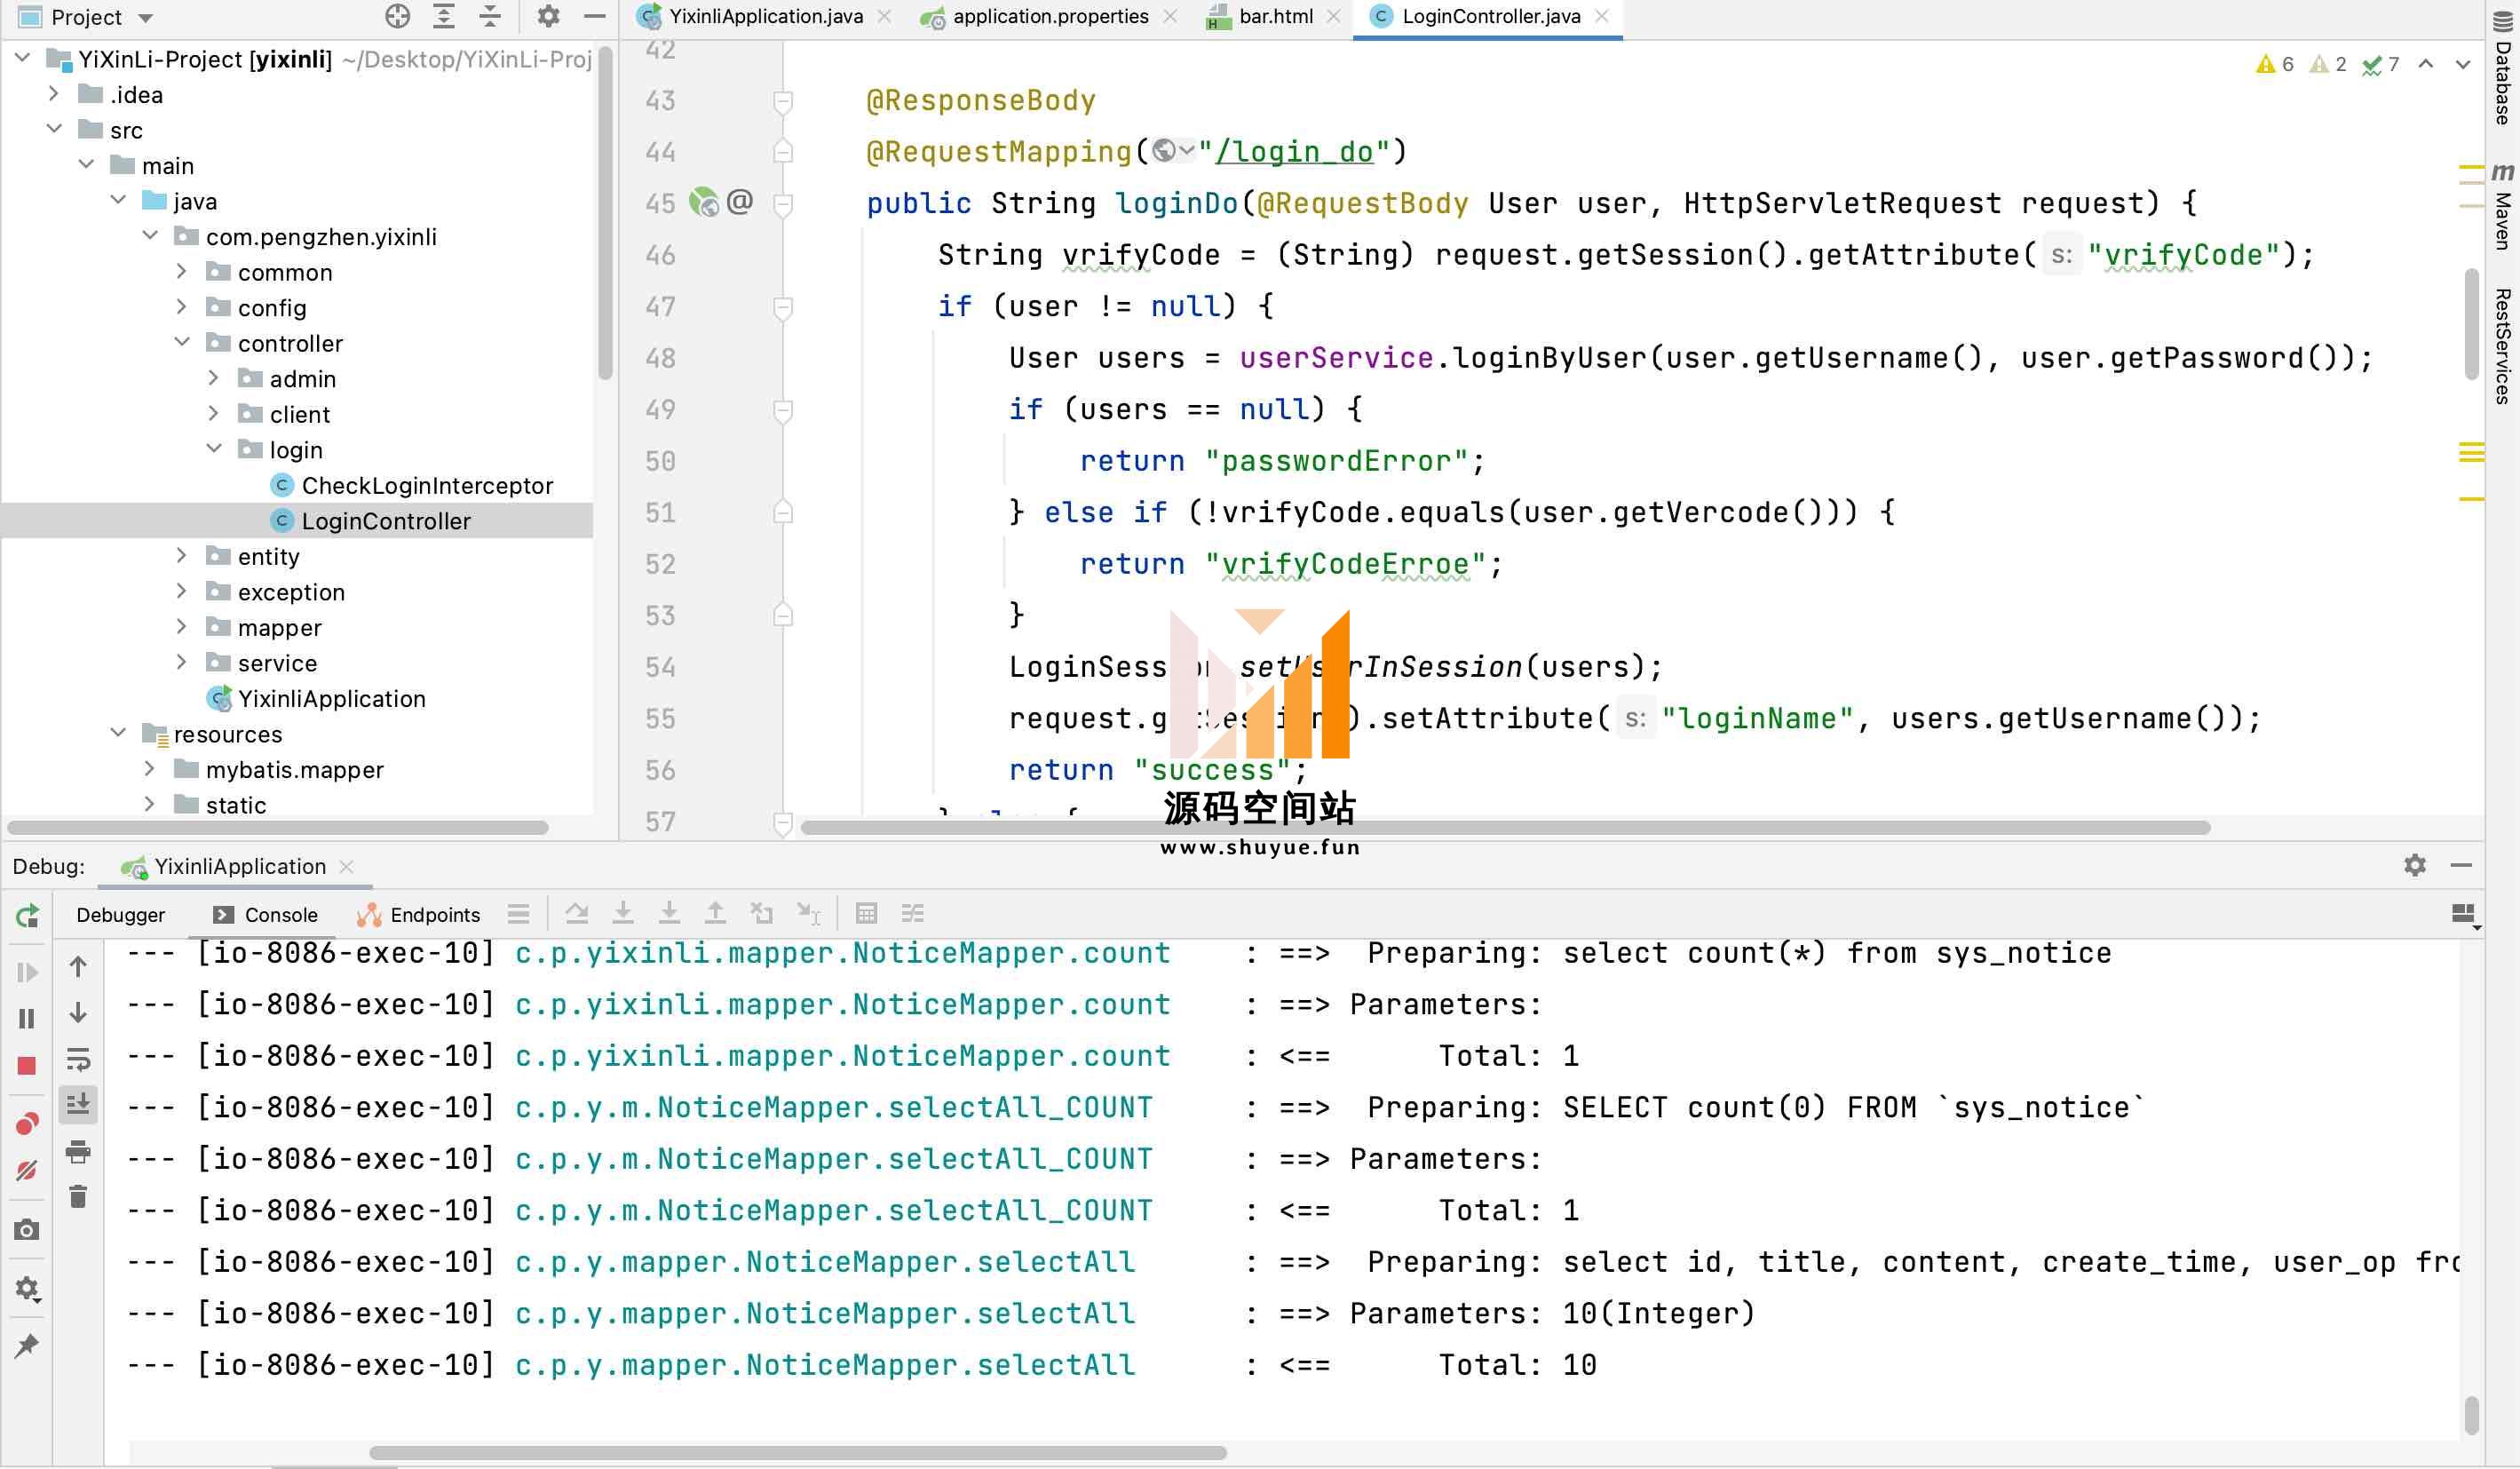Open View Breakpoints double red dots
Viewport: 2520px width, 1469px height.
pos(27,1123)
